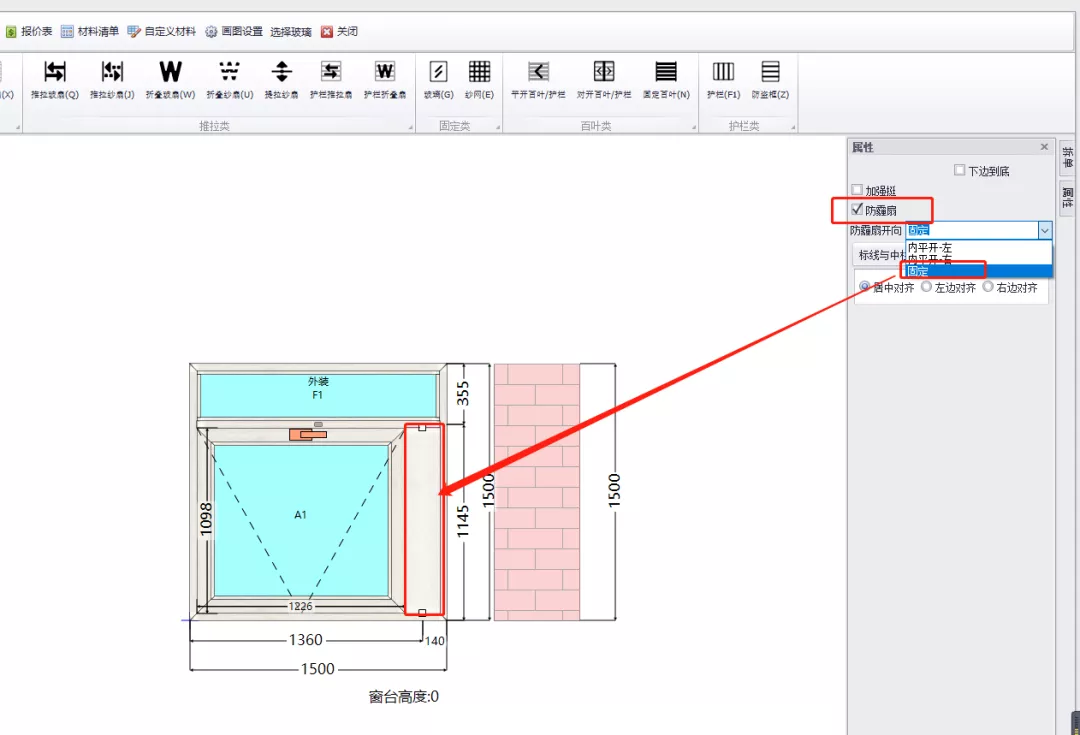The image size is (1080, 735).
Task: Click the 画图设置 drawing settings button
Action: [x=234, y=31]
